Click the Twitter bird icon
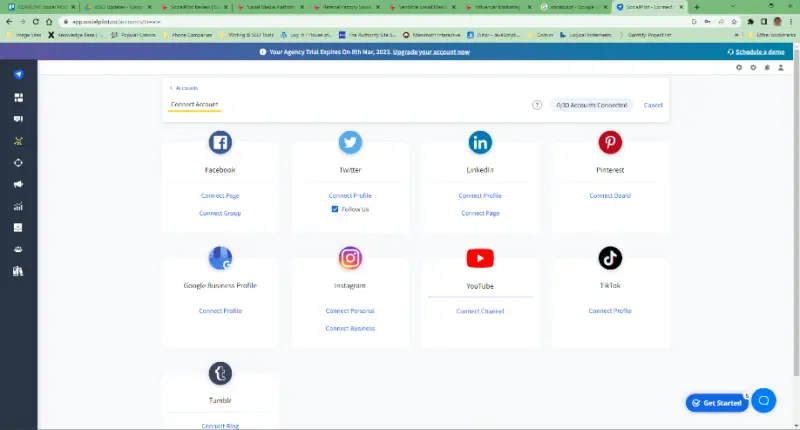The height and width of the screenshot is (430, 800). click(x=350, y=142)
